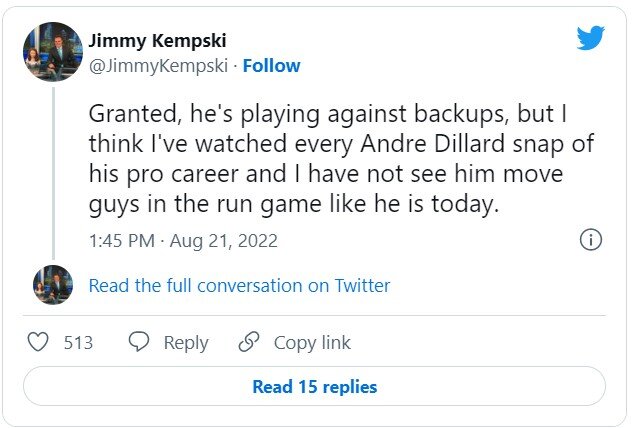
Task: Click the copy link chain icon
Action: point(248,342)
